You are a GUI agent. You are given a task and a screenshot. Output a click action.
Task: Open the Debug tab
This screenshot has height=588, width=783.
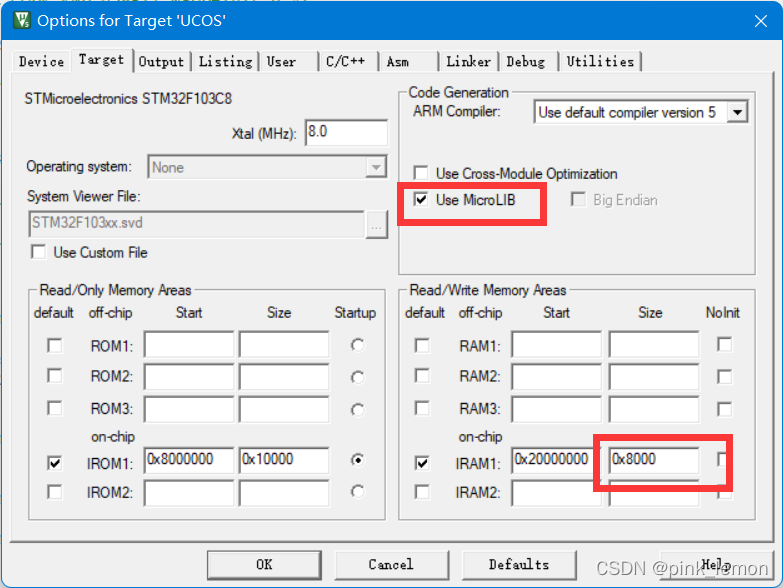(525, 62)
